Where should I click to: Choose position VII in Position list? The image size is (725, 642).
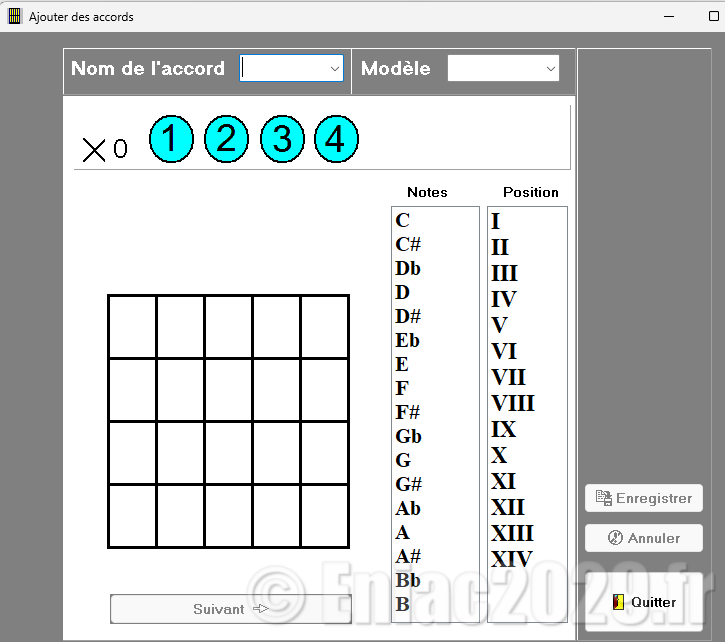[x=508, y=377]
